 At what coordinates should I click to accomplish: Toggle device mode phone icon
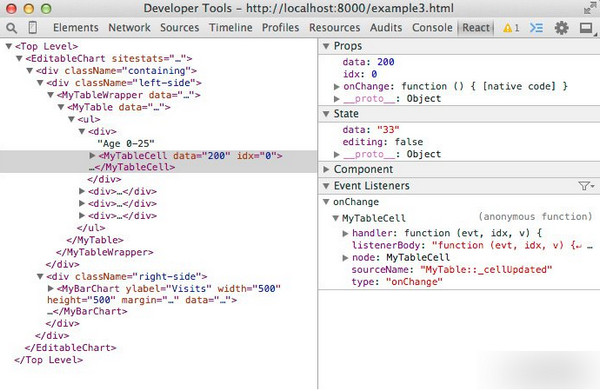[x=33, y=28]
